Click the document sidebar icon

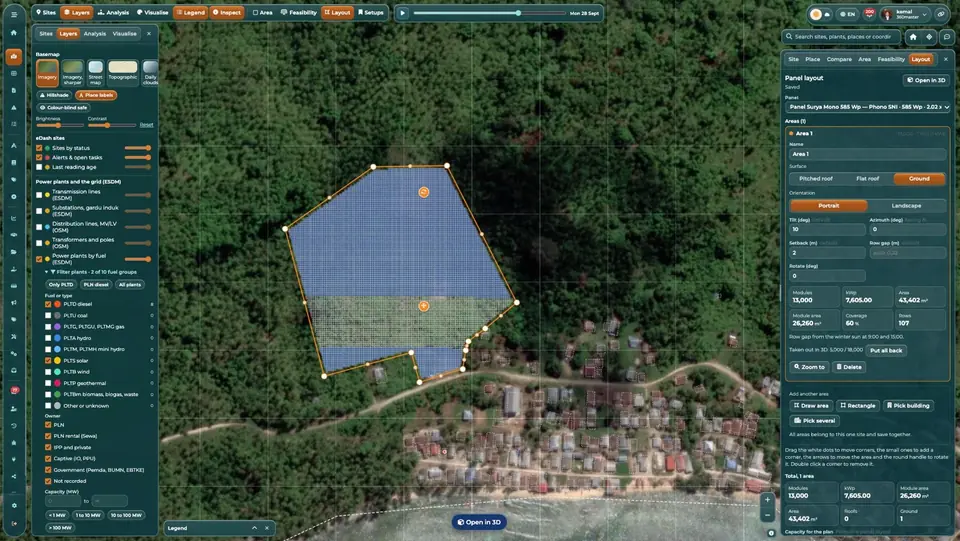click(13, 90)
